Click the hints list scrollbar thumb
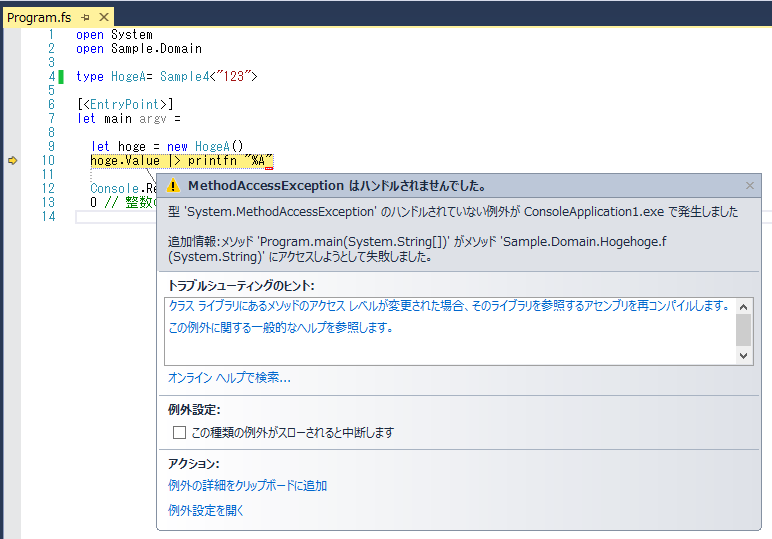This screenshot has width=772, height=539. click(743, 330)
